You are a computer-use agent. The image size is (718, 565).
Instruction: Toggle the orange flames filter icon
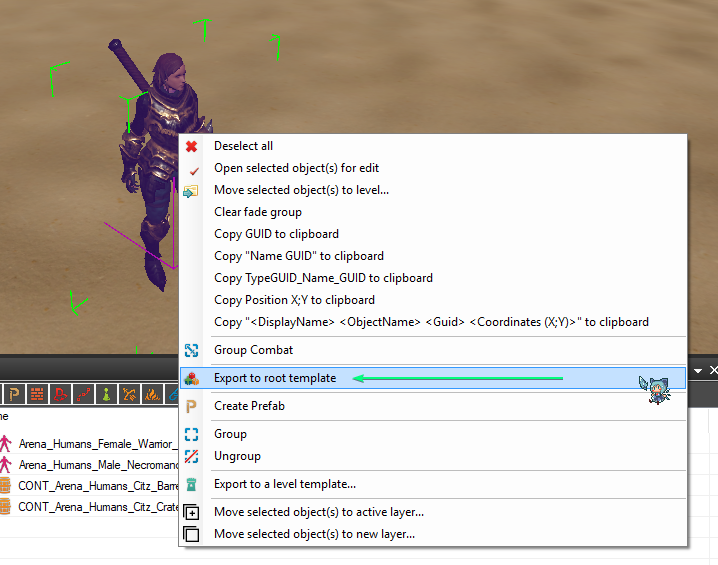(x=152, y=394)
